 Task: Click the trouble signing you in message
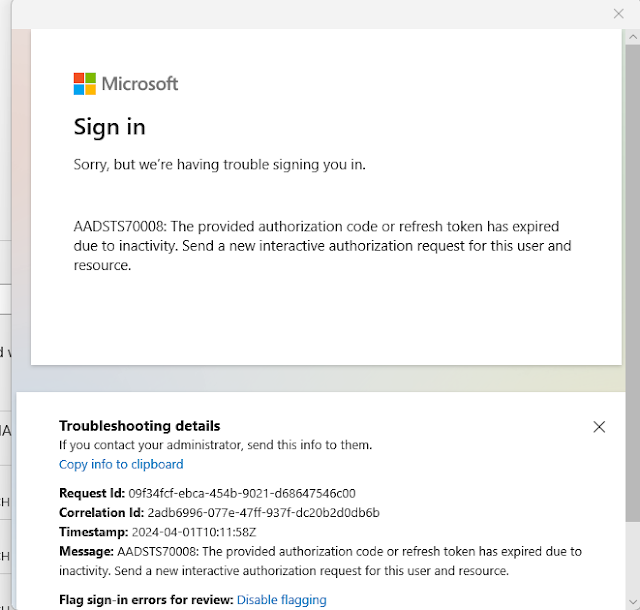click(220, 164)
